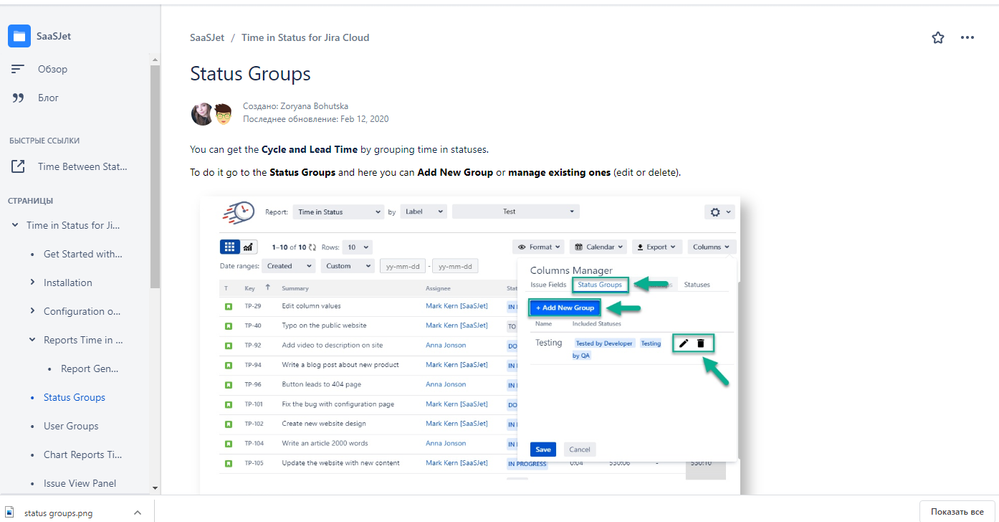This screenshot has height=522, width=999.
Task: Click the SaaSJet space logo icon
Action: 19,36
